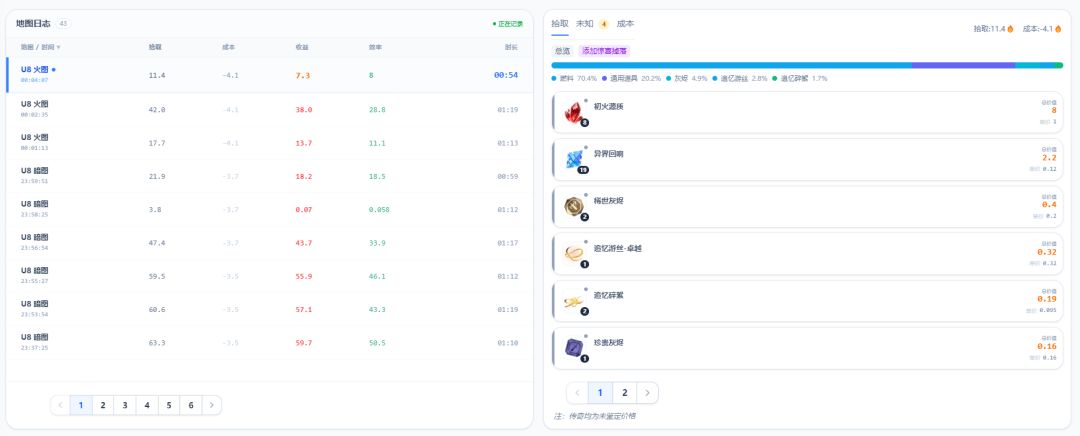Click the 异界回响 total value 2.2

(x=1049, y=158)
